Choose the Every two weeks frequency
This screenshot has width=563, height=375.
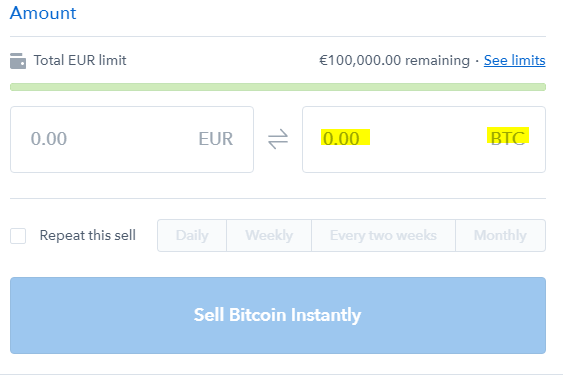pyautogui.click(x=383, y=236)
